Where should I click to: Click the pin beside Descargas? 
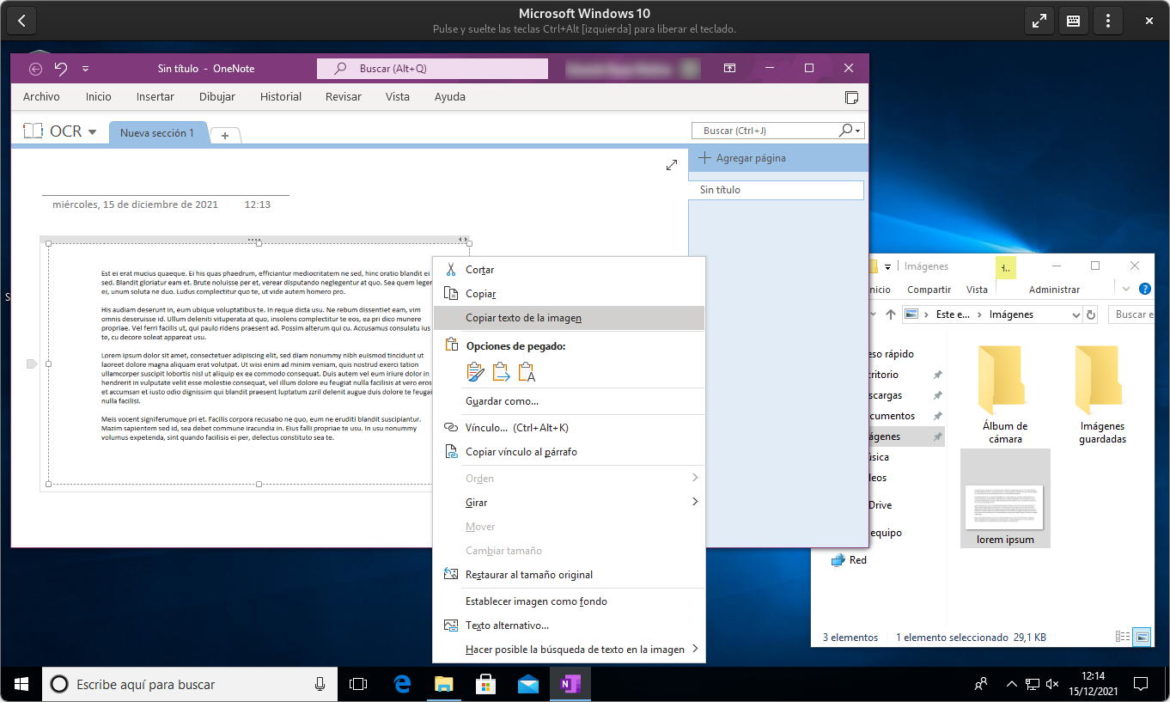936,395
